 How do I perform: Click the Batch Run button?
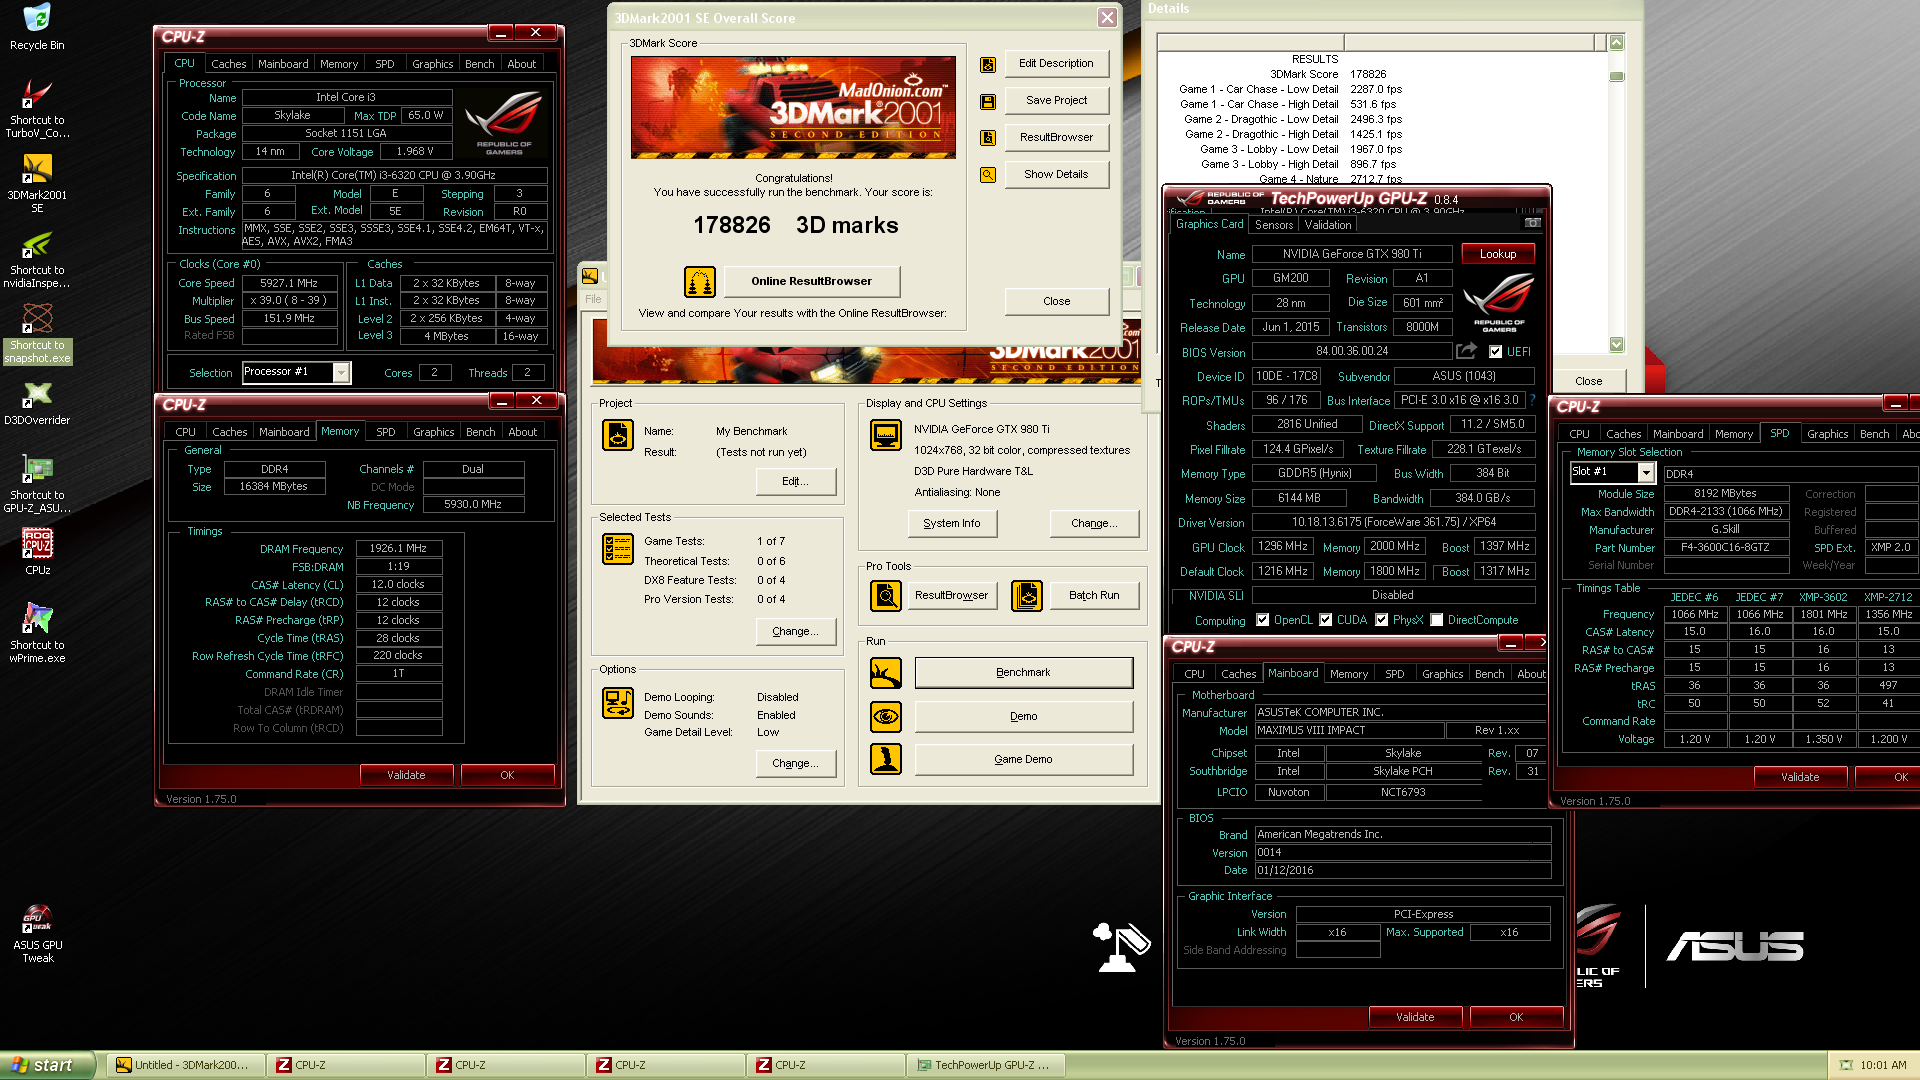(1094, 595)
